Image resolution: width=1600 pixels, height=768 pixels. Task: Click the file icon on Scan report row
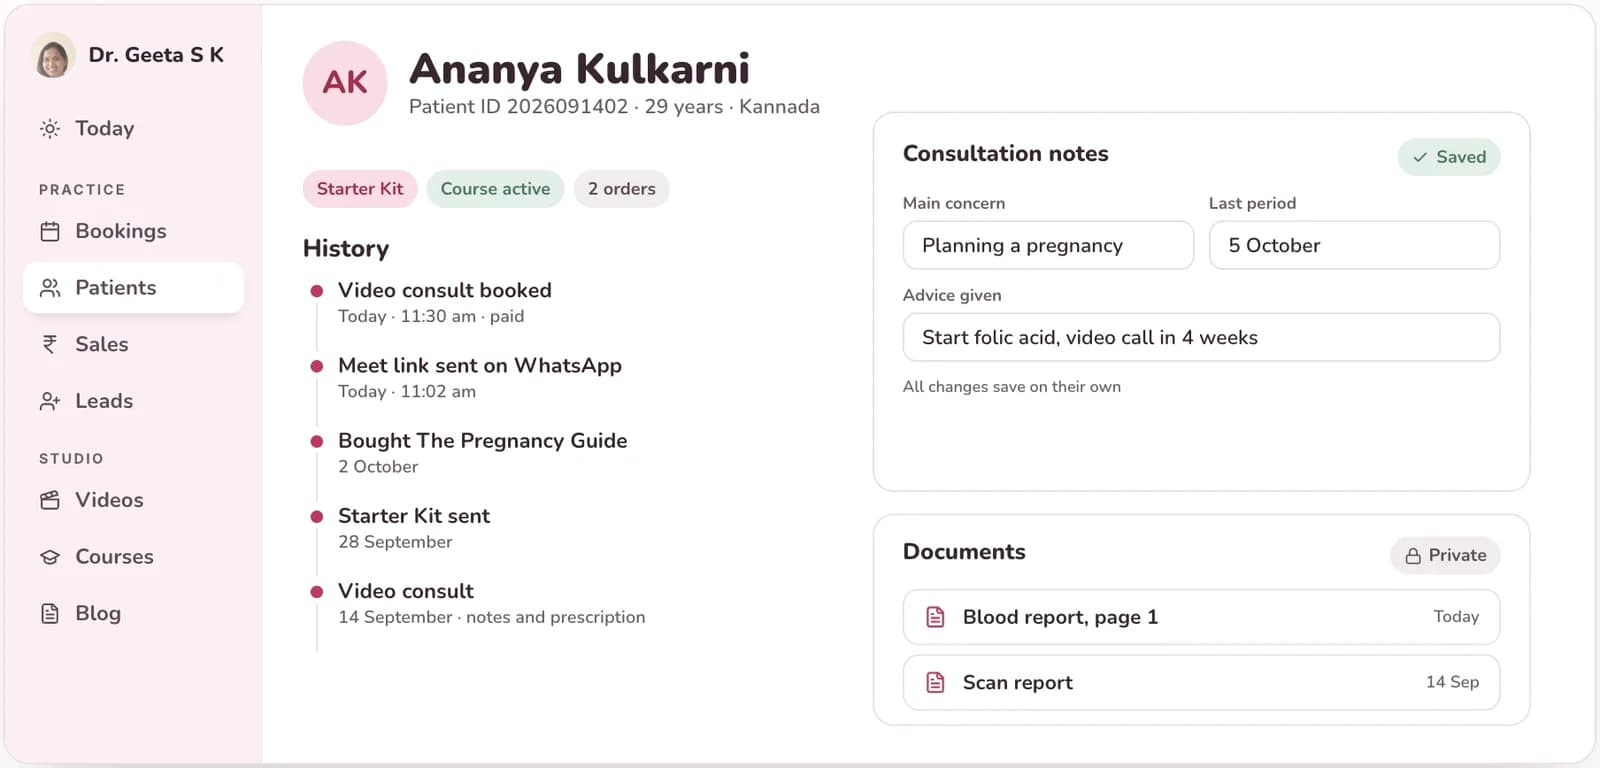click(x=935, y=682)
